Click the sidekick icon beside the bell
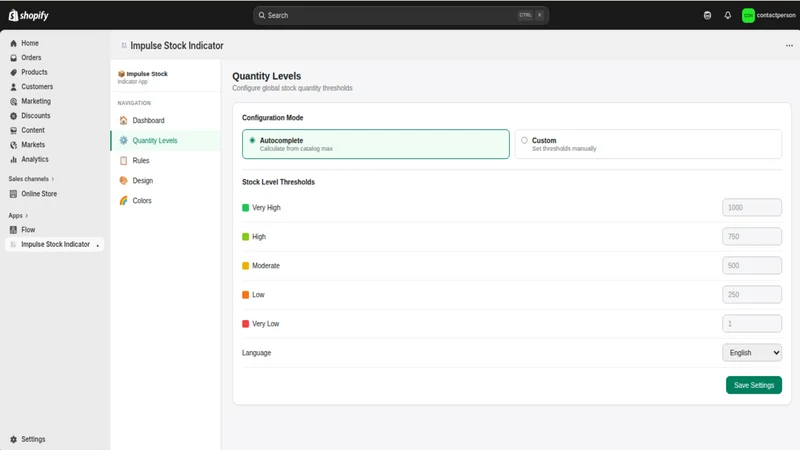The image size is (800, 450). point(707,15)
